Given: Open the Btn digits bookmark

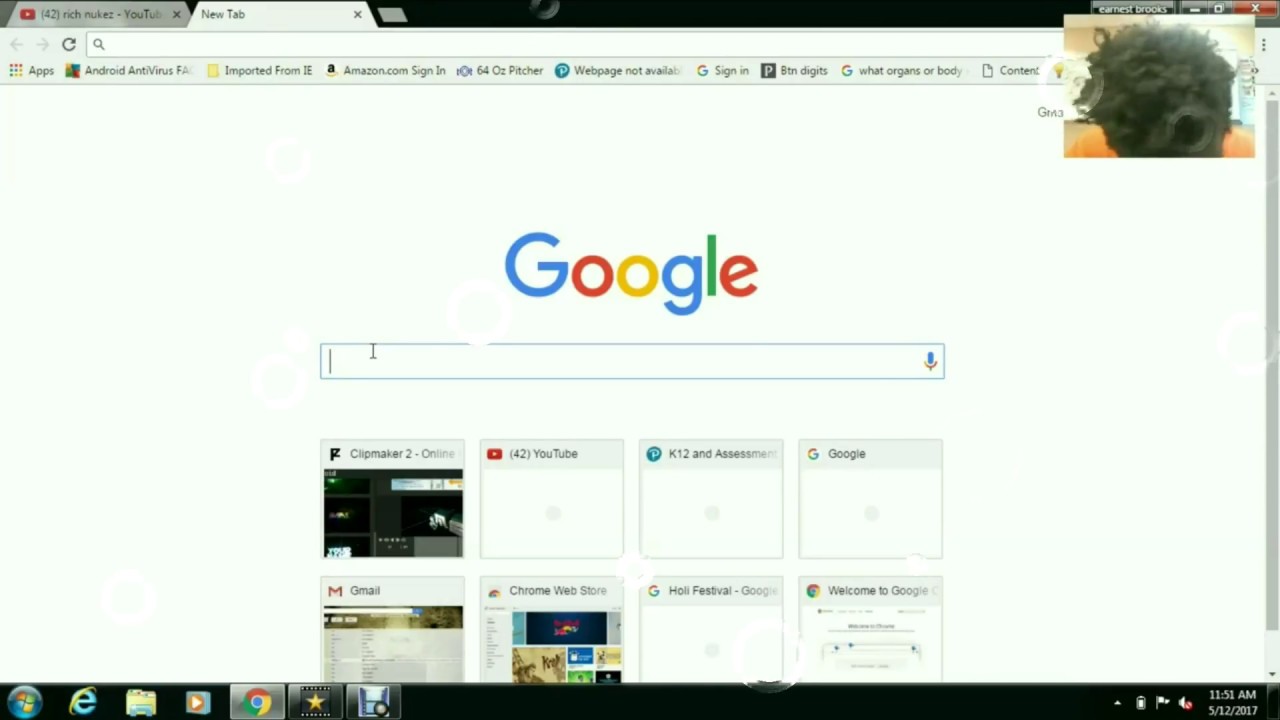Looking at the screenshot, I should click(x=794, y=70).
